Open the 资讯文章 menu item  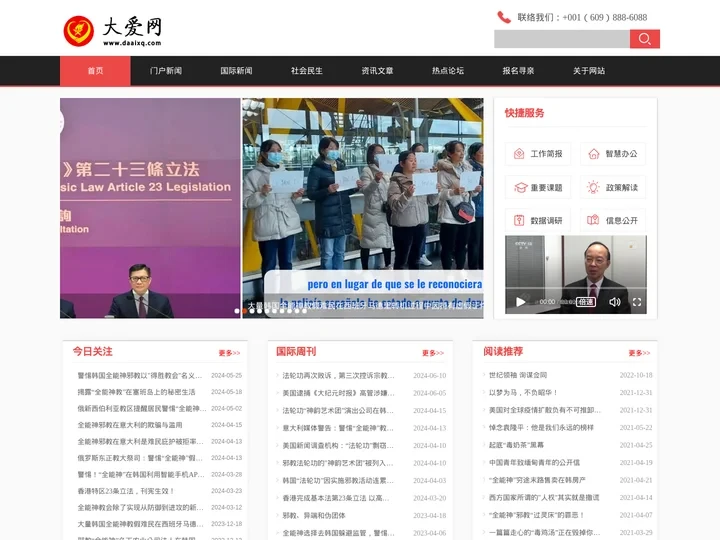click(377, 71)
